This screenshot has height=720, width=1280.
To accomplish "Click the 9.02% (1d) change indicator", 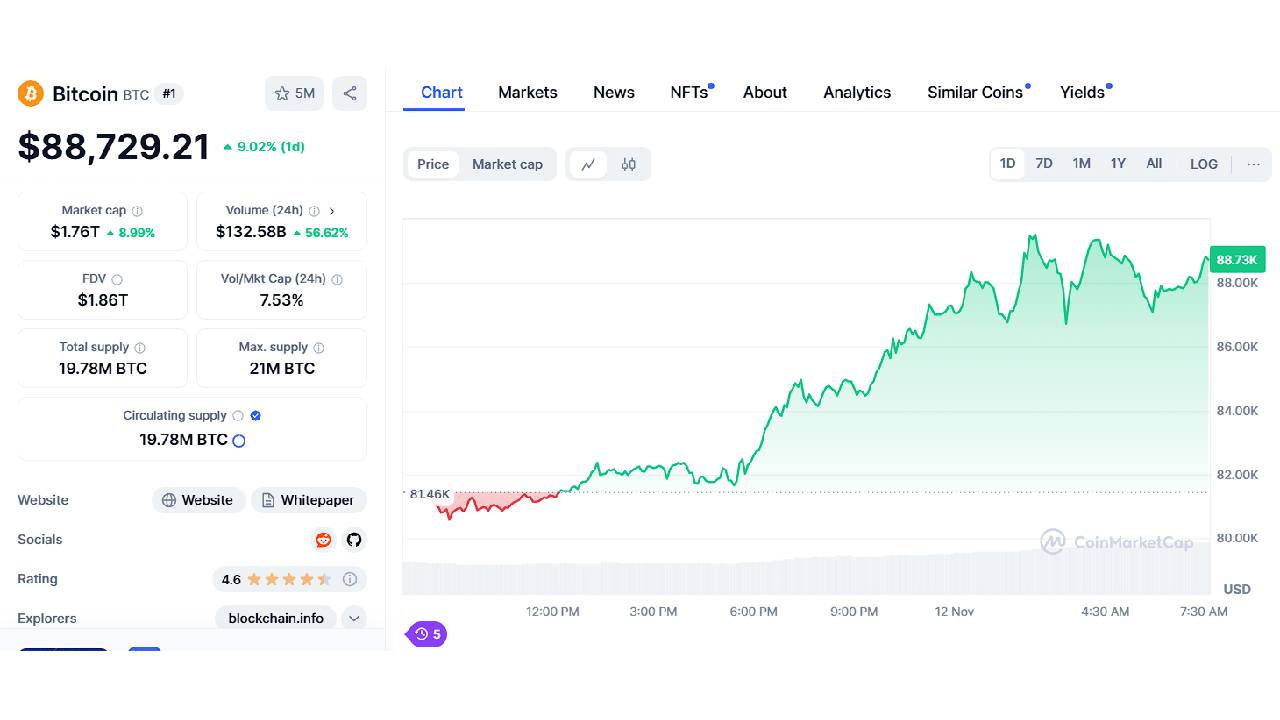I will click(264, 147).
